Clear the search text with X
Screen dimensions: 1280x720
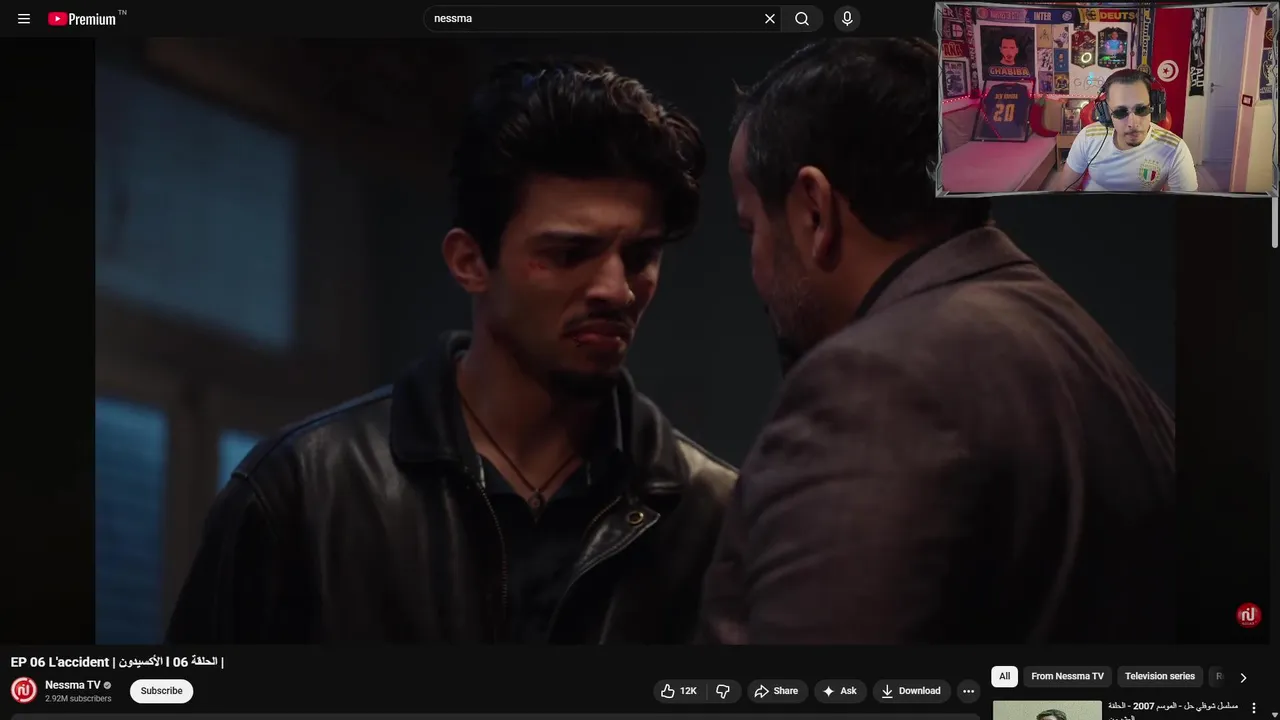pyautogui.click(x=770, y=19)
